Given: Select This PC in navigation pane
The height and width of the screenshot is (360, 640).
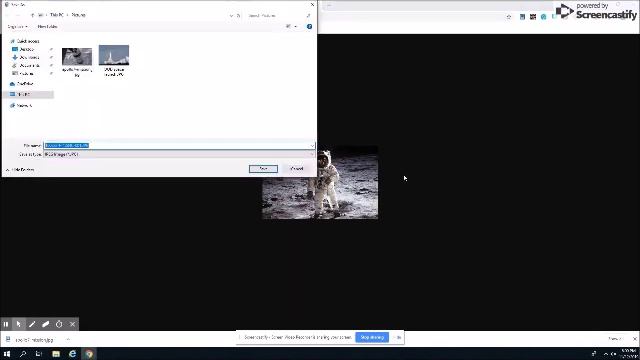Looking at the screenshot, I should pyautogui.click(x=23, y=94).
